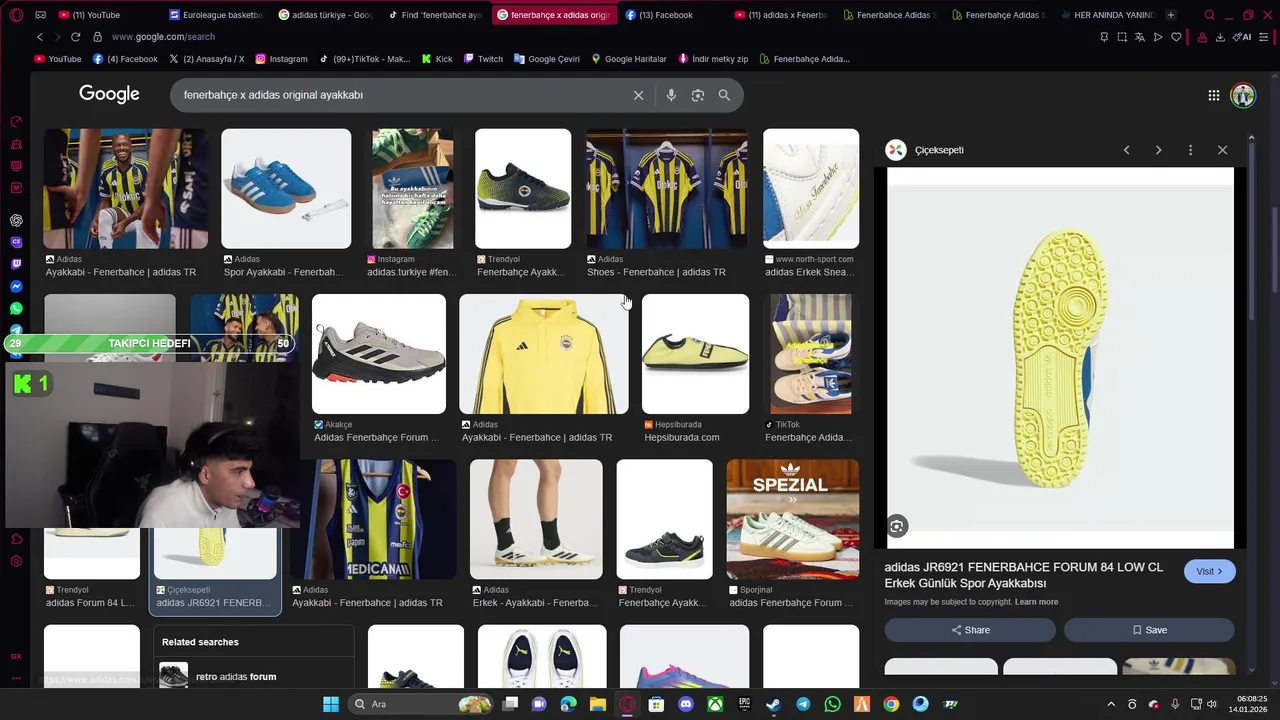The image size is (1280, 720).
Task: Share the previewed image
Action: click(970, 630)
